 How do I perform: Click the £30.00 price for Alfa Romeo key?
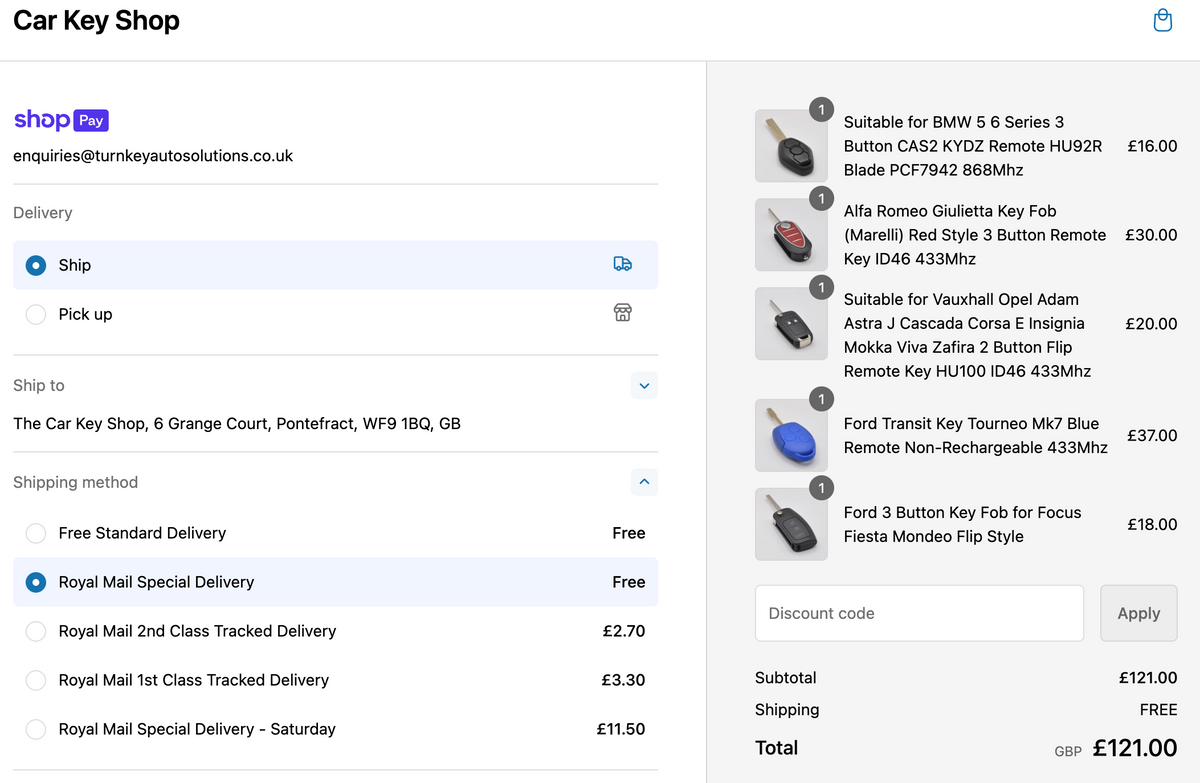click(1151, 235)
